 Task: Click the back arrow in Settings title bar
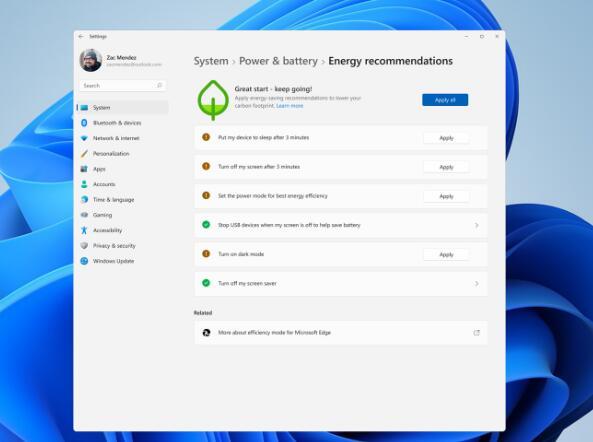[81, 36]
